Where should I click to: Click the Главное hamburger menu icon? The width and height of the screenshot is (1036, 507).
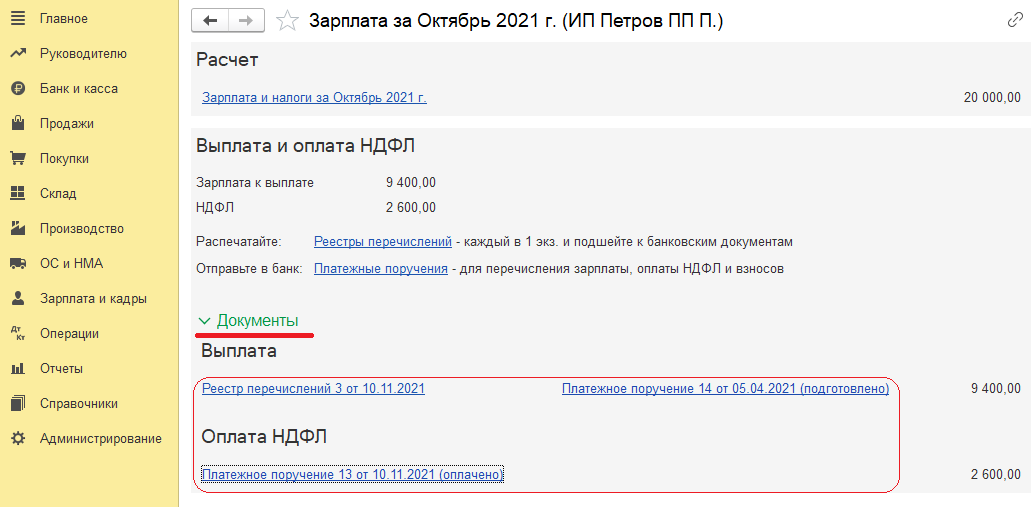[17, 19]
